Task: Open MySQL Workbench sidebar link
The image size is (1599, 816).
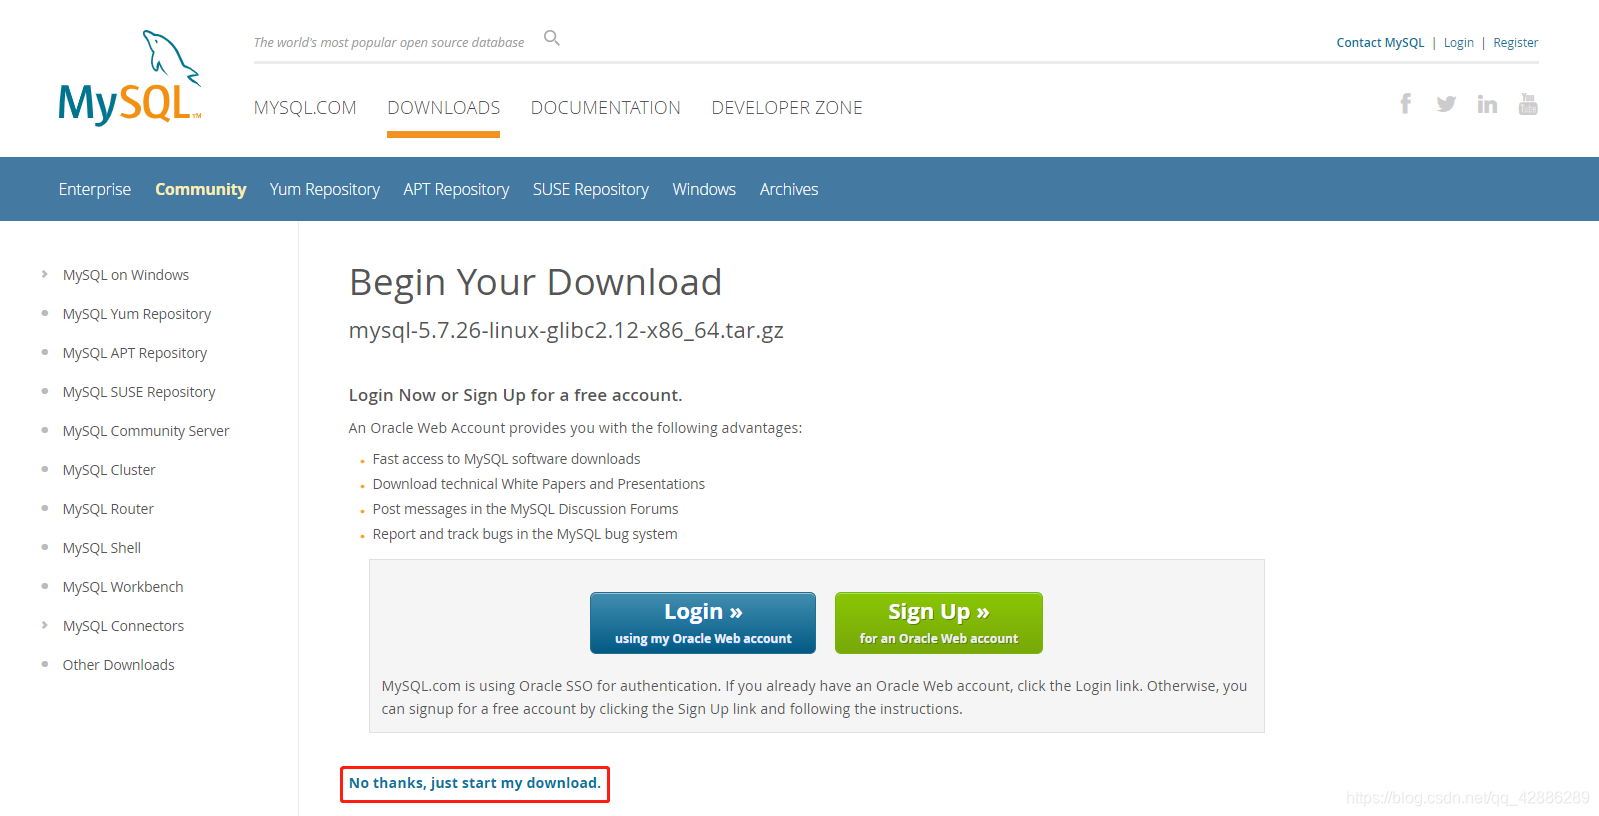Action: tap(123, 587)
